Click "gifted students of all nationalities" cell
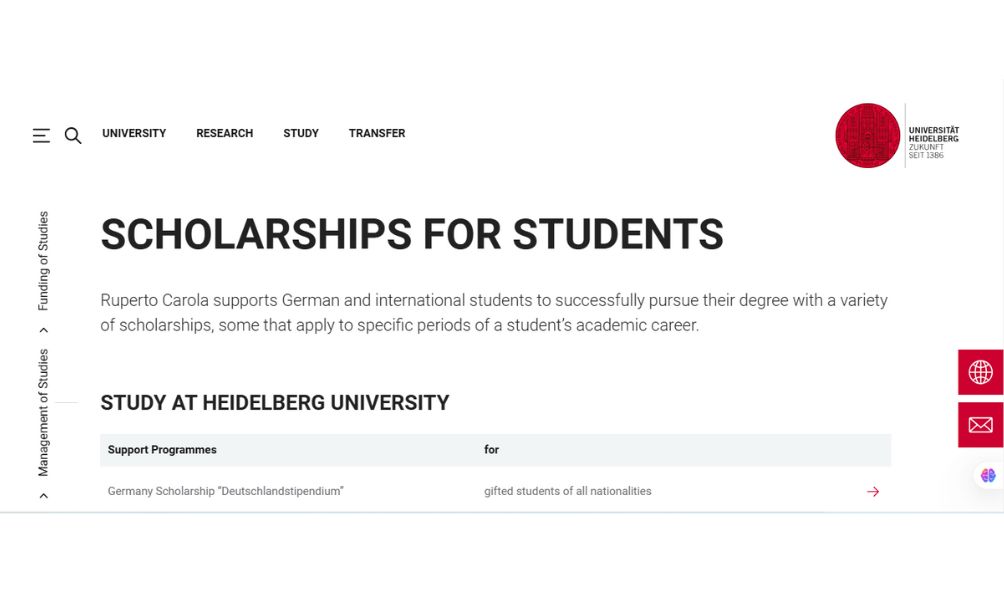The height and width of the screenshot is (591, 1004). [567, 491]
